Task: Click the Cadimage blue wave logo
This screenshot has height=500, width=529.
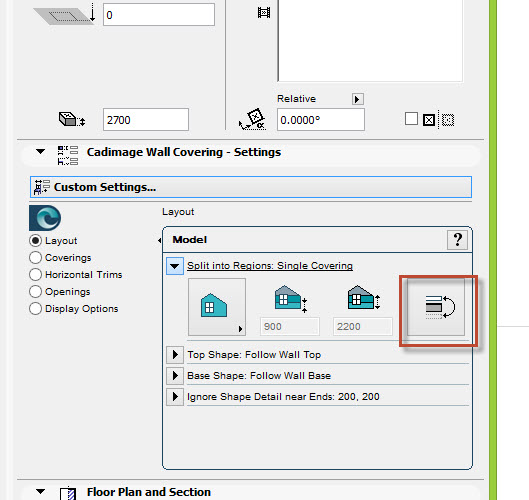Action: click(x=45, y=218)
